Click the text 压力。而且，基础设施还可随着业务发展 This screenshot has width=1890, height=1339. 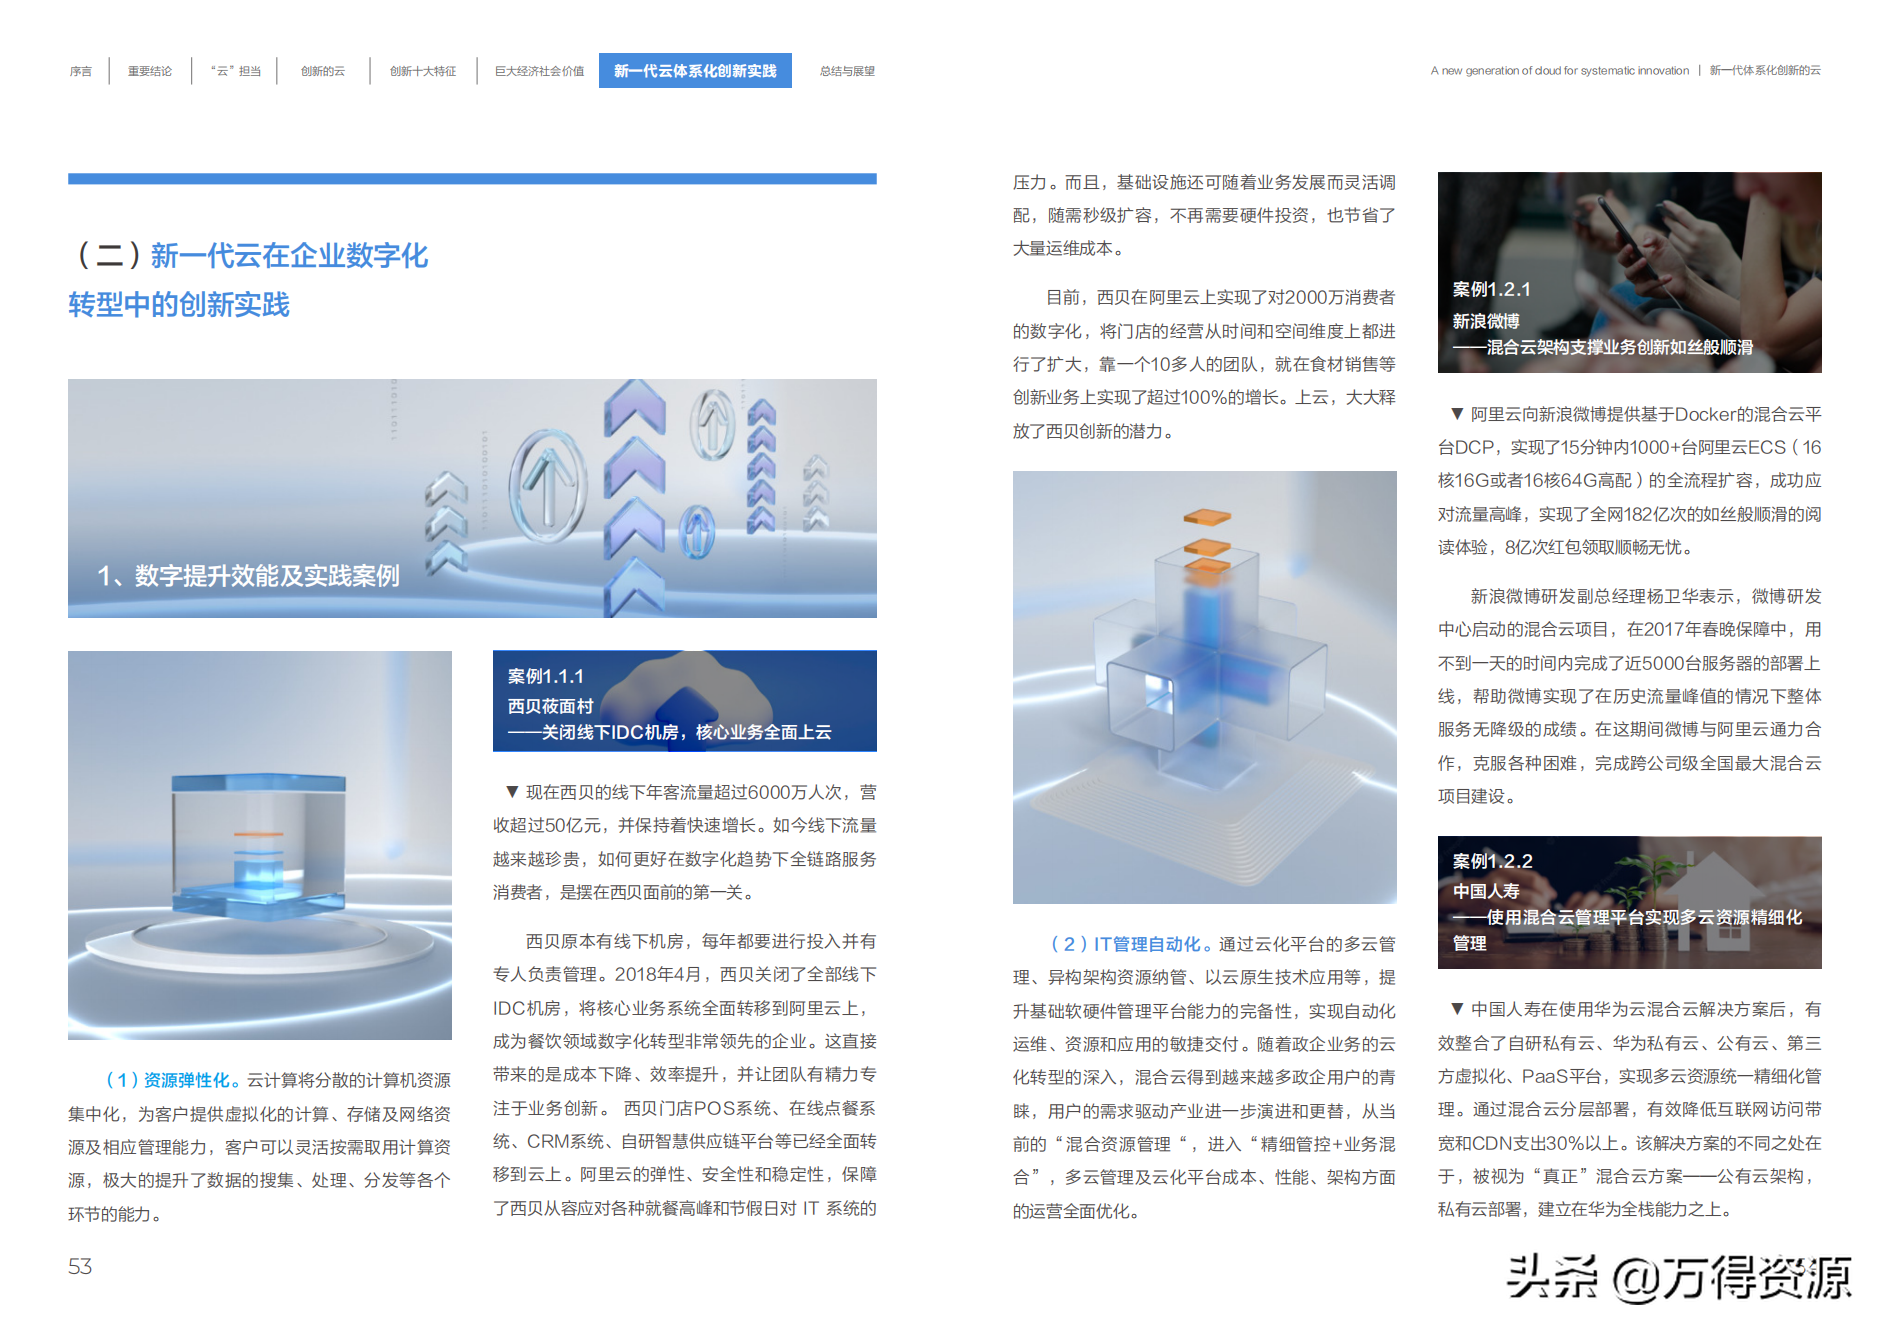[x=1205, y=182]
